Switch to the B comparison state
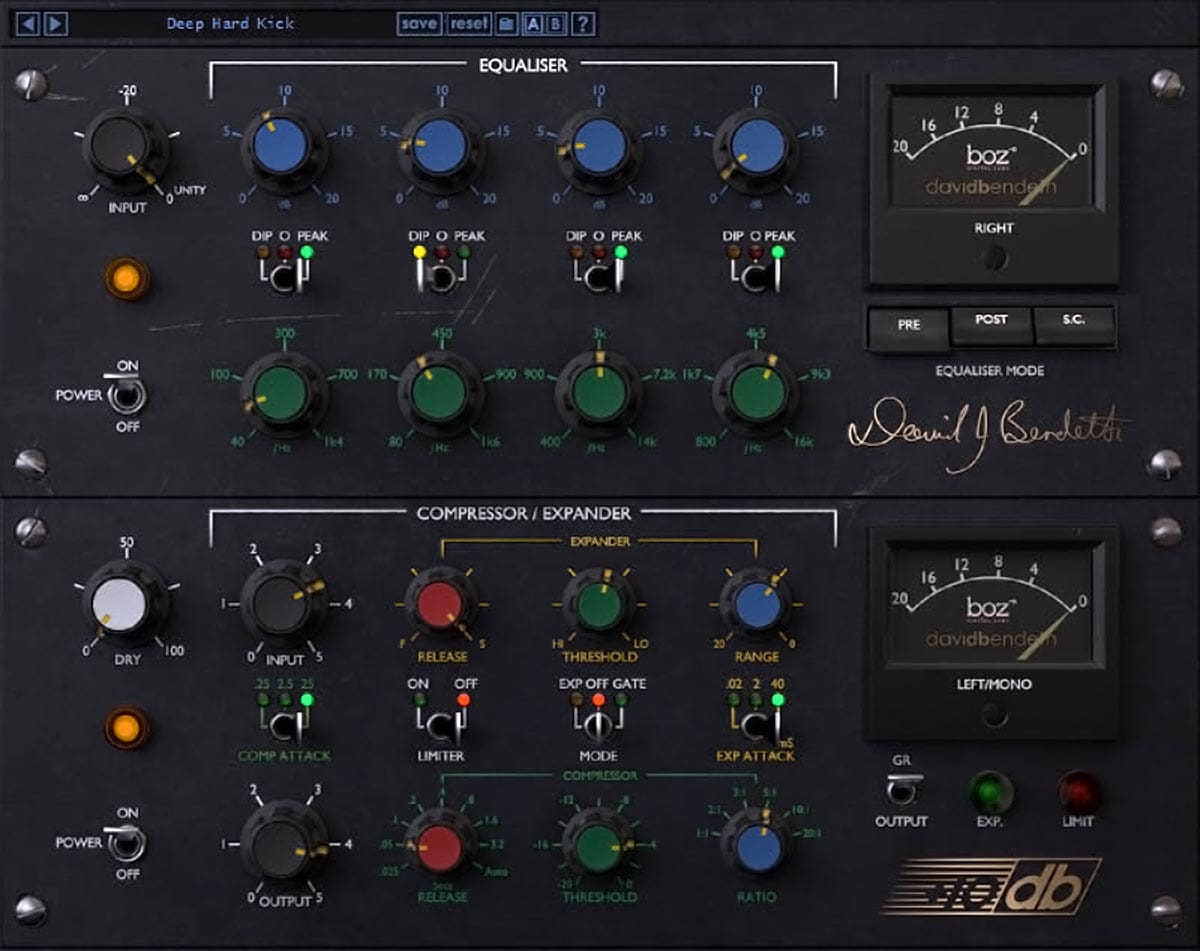This screenshot has width=1200, height=951. [557, 23]
